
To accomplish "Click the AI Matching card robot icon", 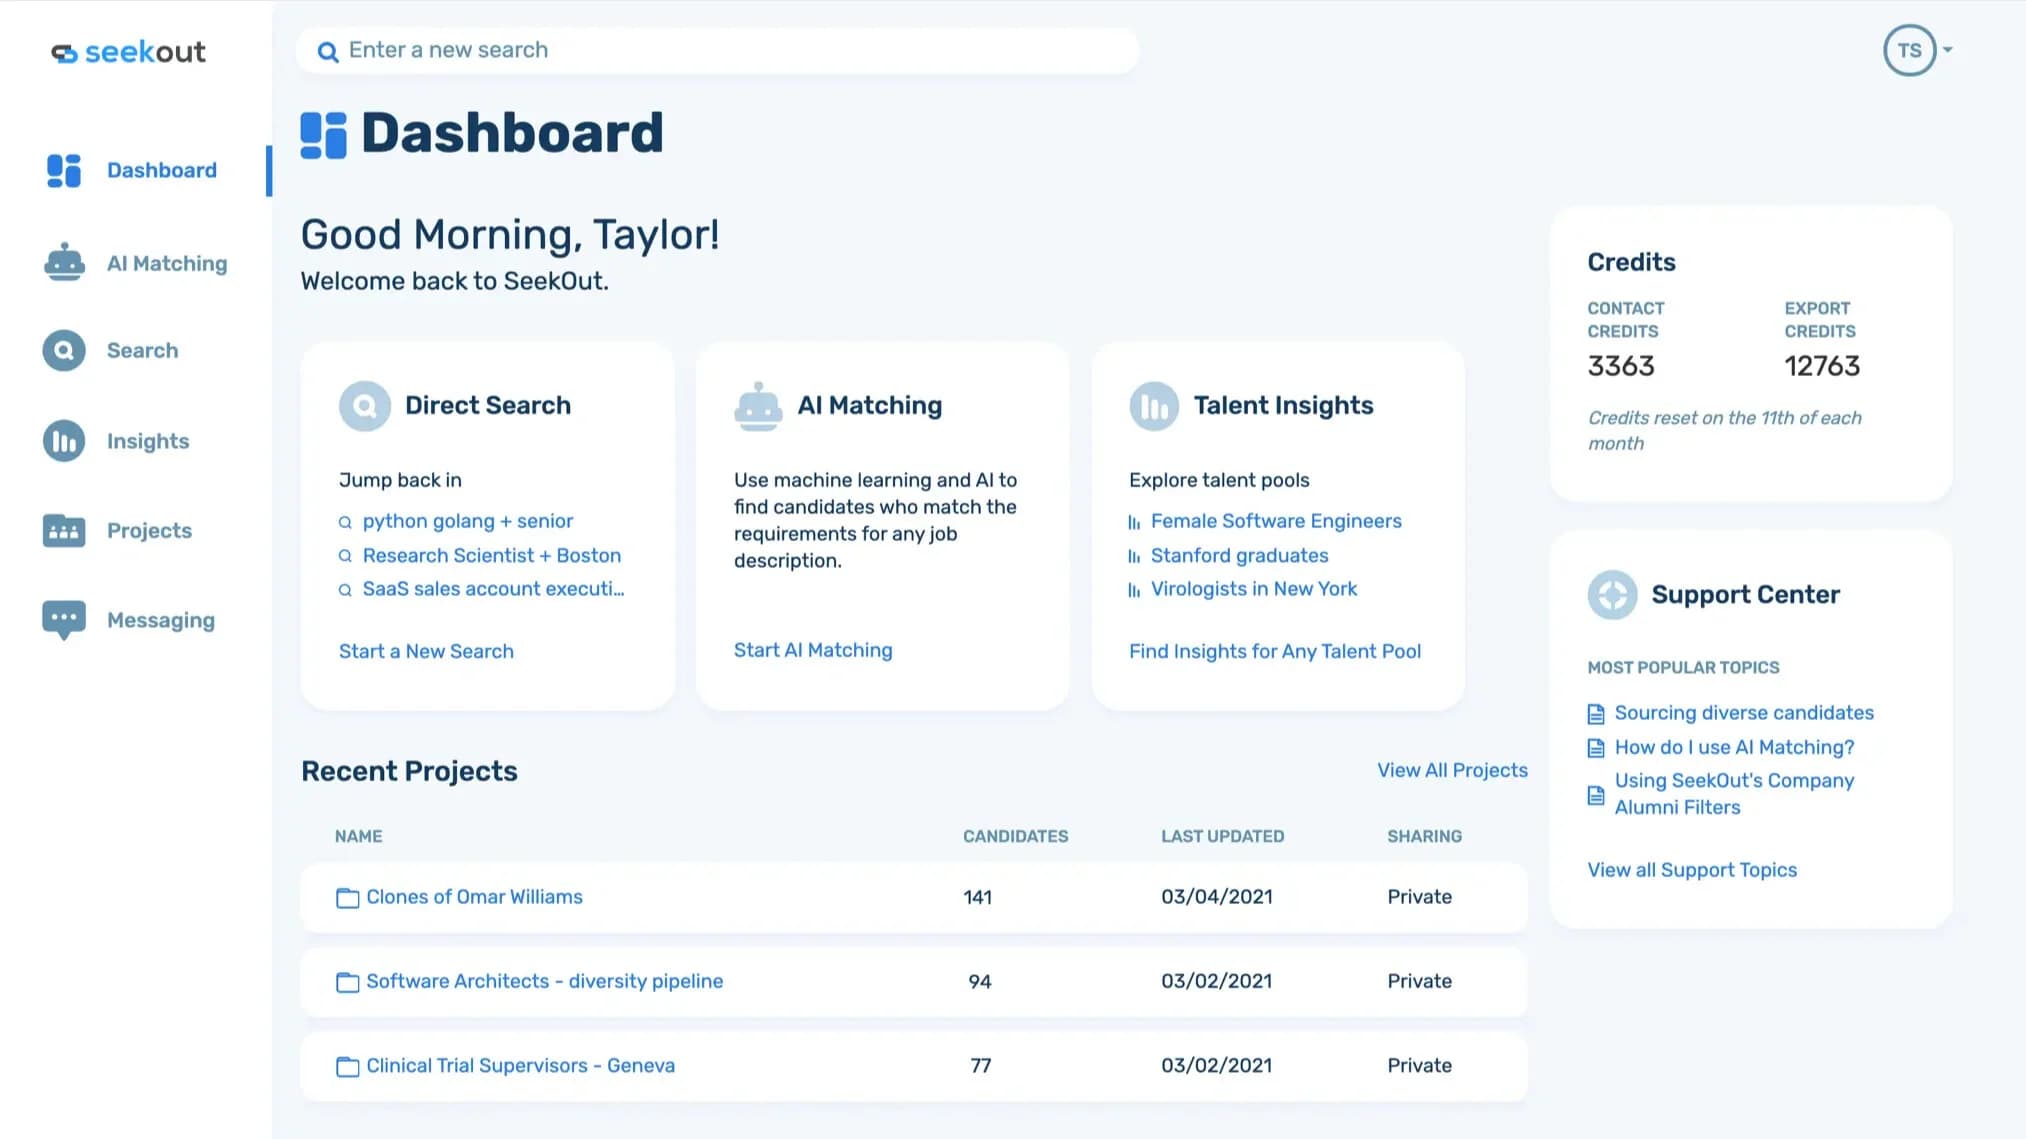I will click(x=758, y=406).
